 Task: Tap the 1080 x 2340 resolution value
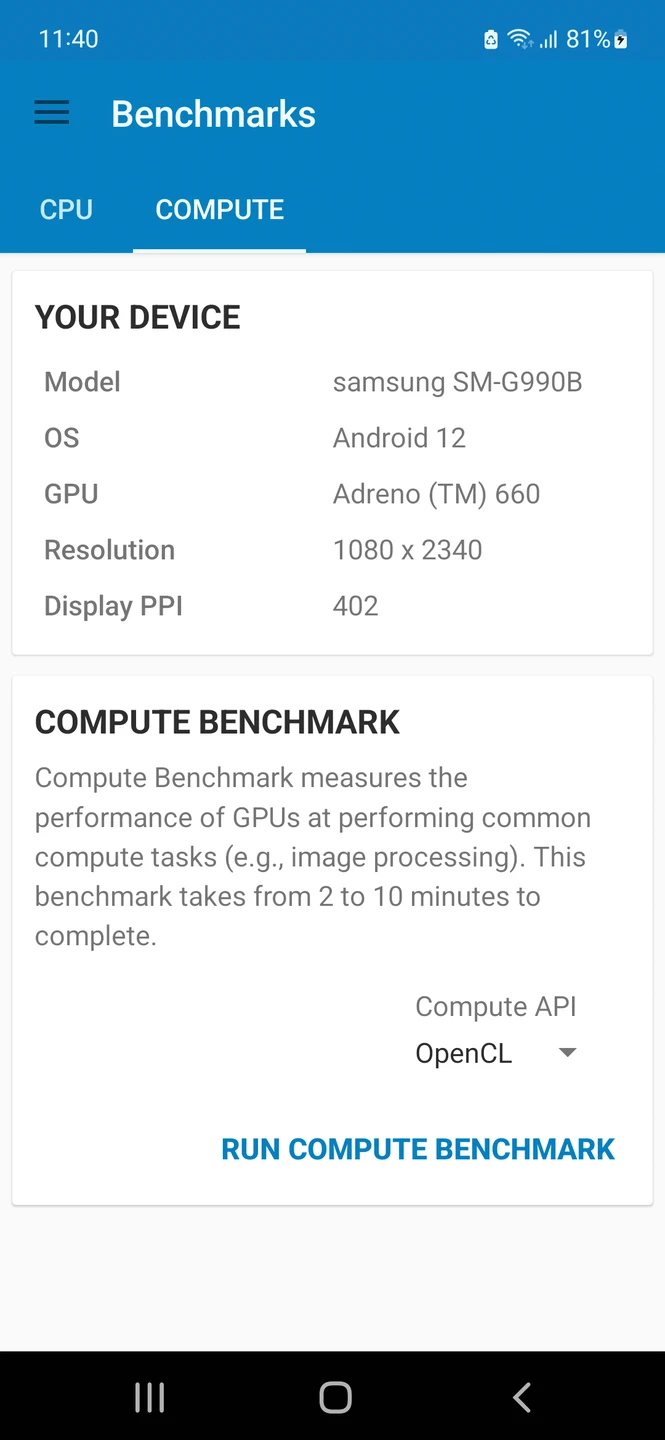click(407, 550)
